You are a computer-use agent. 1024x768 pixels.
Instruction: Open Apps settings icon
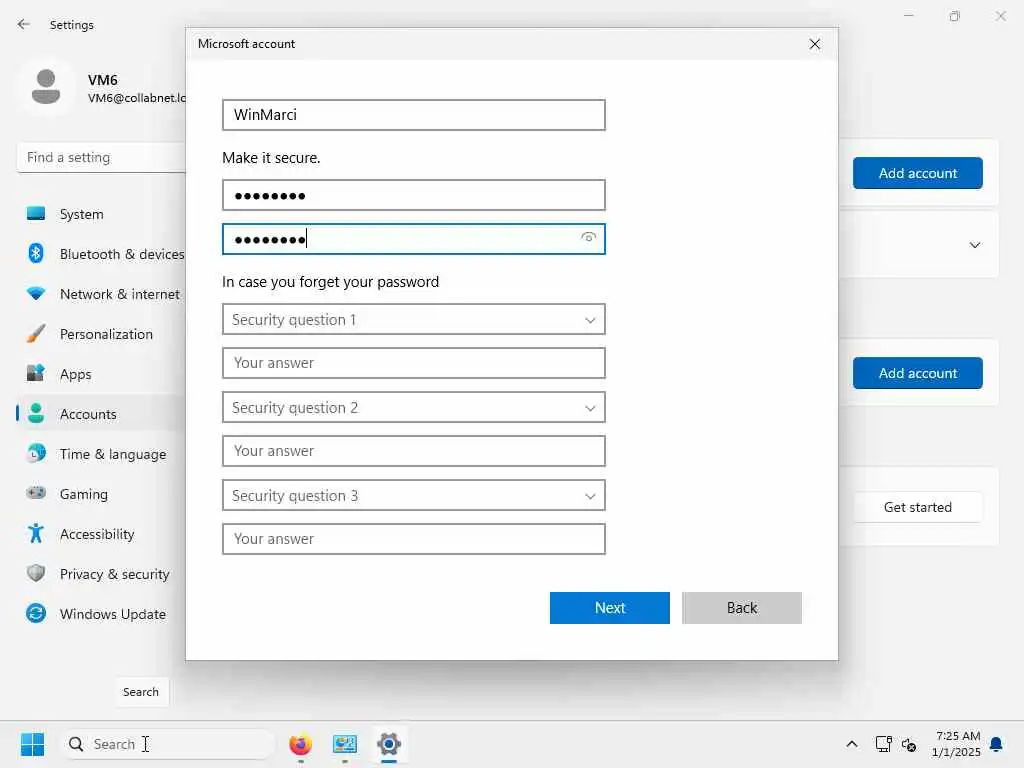pos(36,374)
